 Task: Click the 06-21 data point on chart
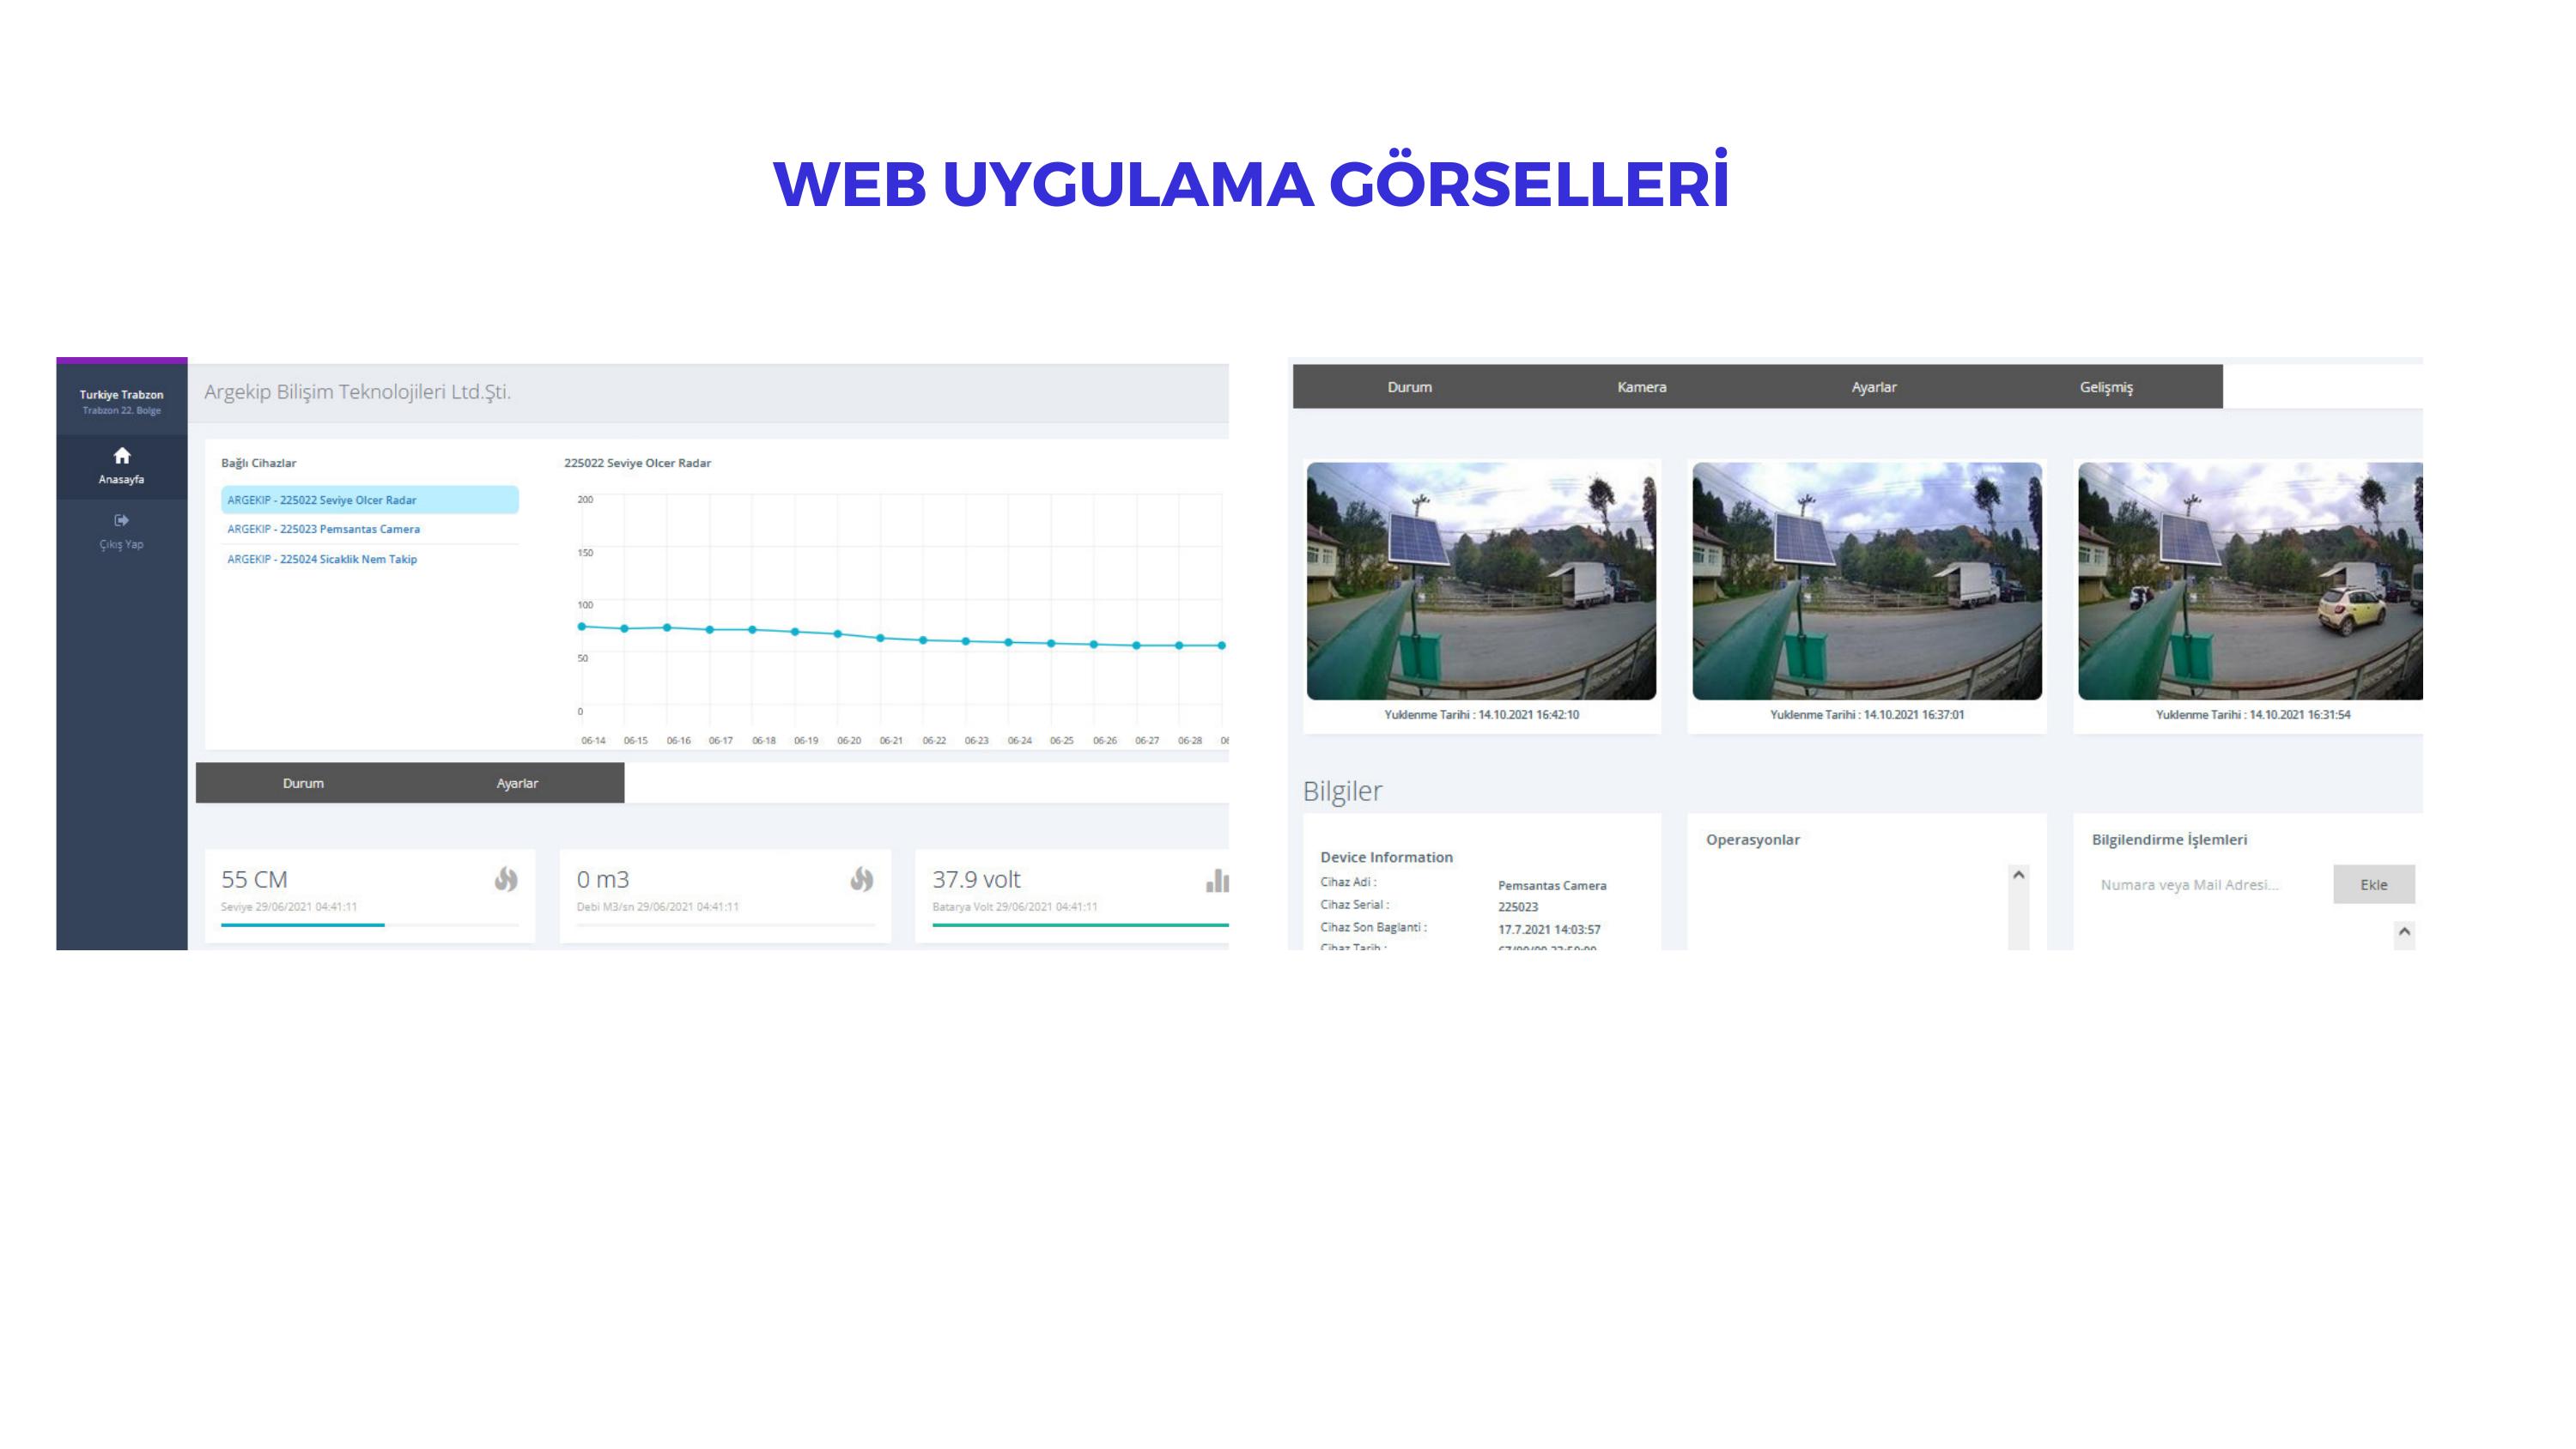coord(880,638)
